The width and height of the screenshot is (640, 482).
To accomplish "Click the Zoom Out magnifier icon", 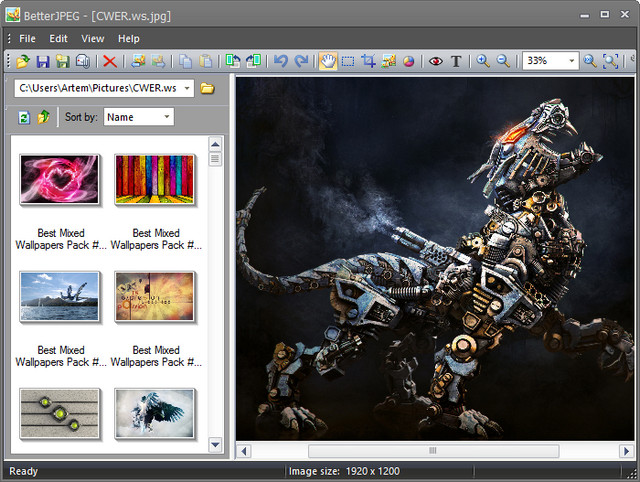I will click(x=503, y=61).
